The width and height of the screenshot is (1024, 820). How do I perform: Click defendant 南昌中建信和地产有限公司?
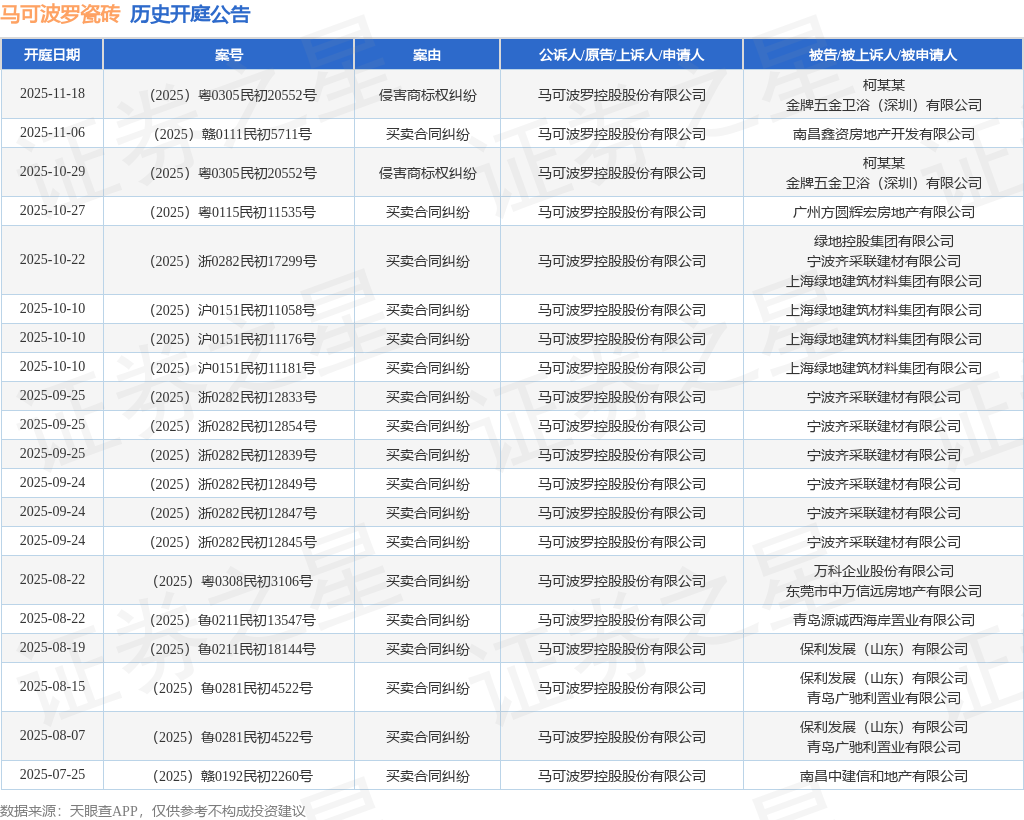click(x=884, y=776)
